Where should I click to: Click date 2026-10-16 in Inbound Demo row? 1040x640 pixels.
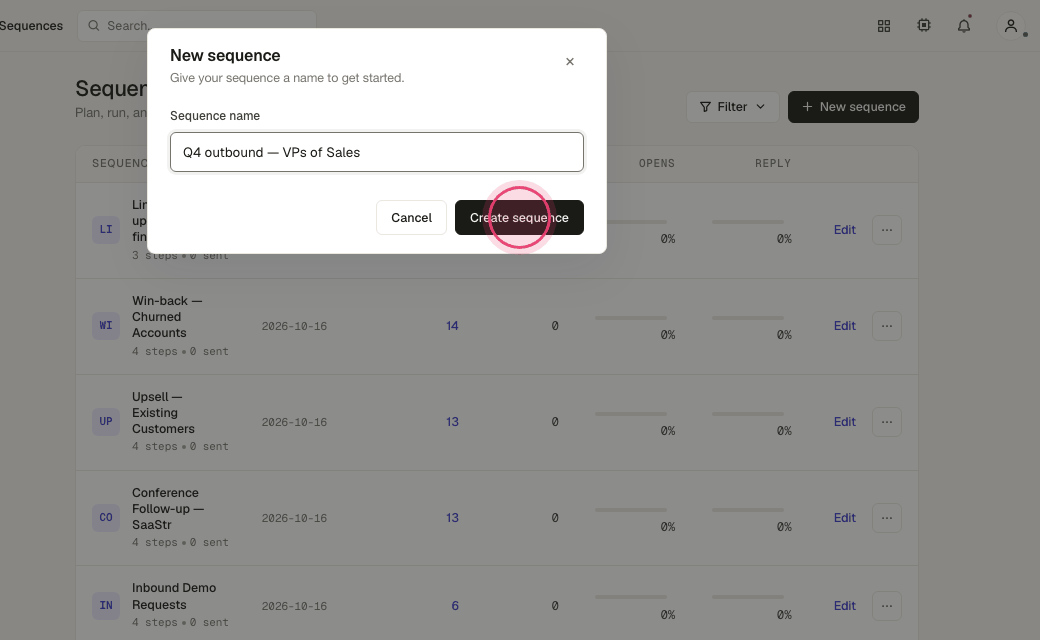(x=294, y=606)
